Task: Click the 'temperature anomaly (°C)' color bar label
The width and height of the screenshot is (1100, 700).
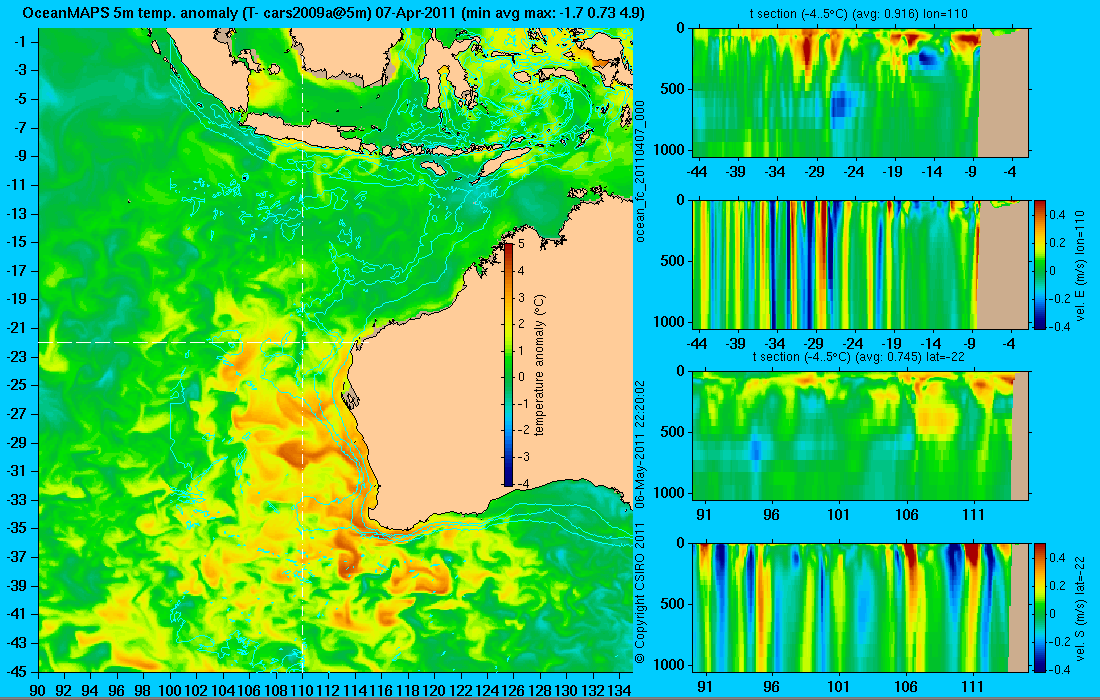Action: [539, 365]
